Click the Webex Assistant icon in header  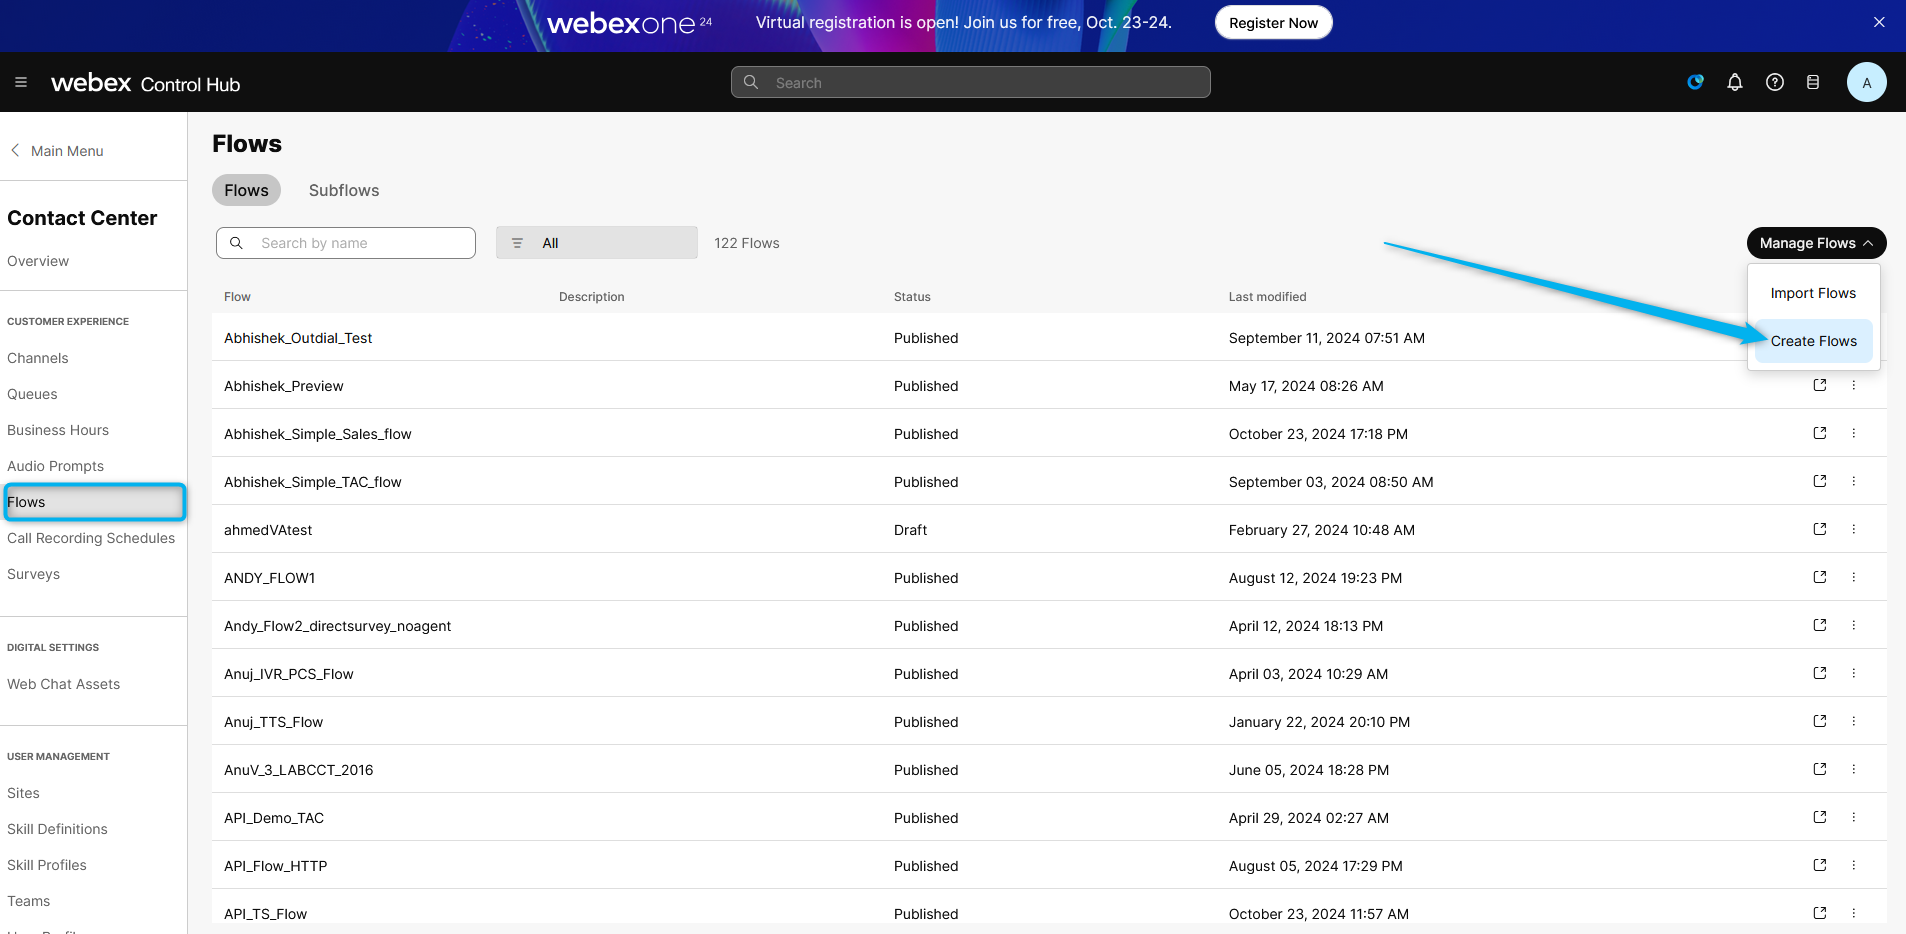click(x=1695, y=82)
